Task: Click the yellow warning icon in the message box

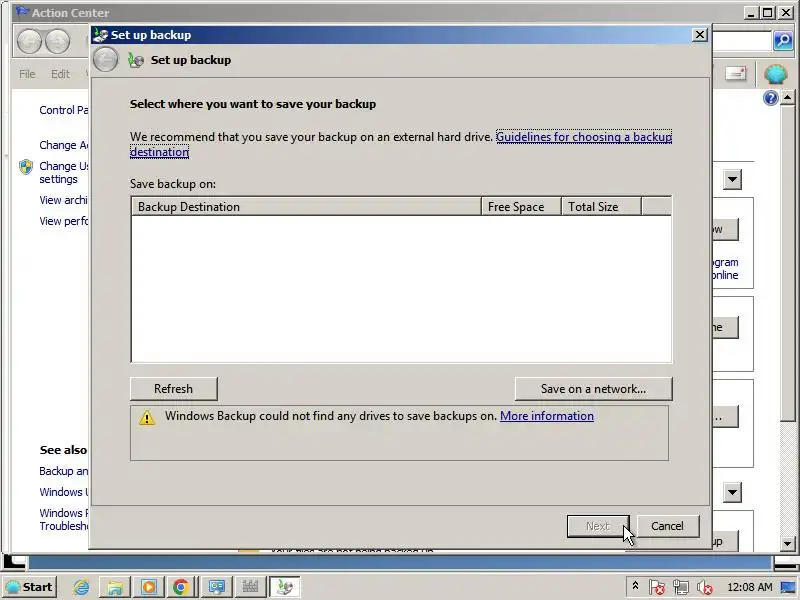Action: [x=147, y=418]
